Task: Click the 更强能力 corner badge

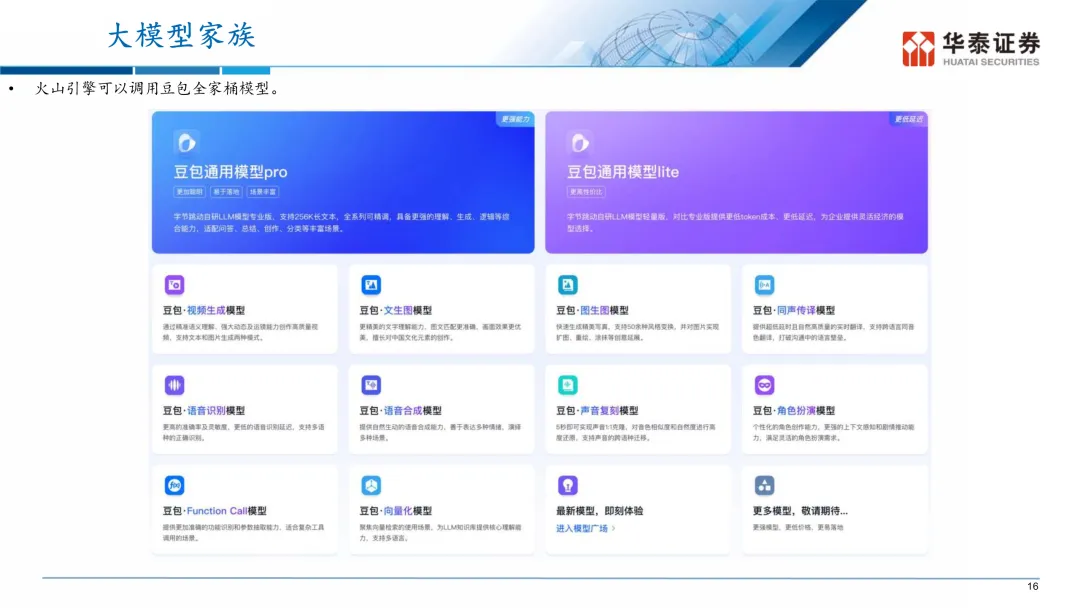Action: point(515,119)
